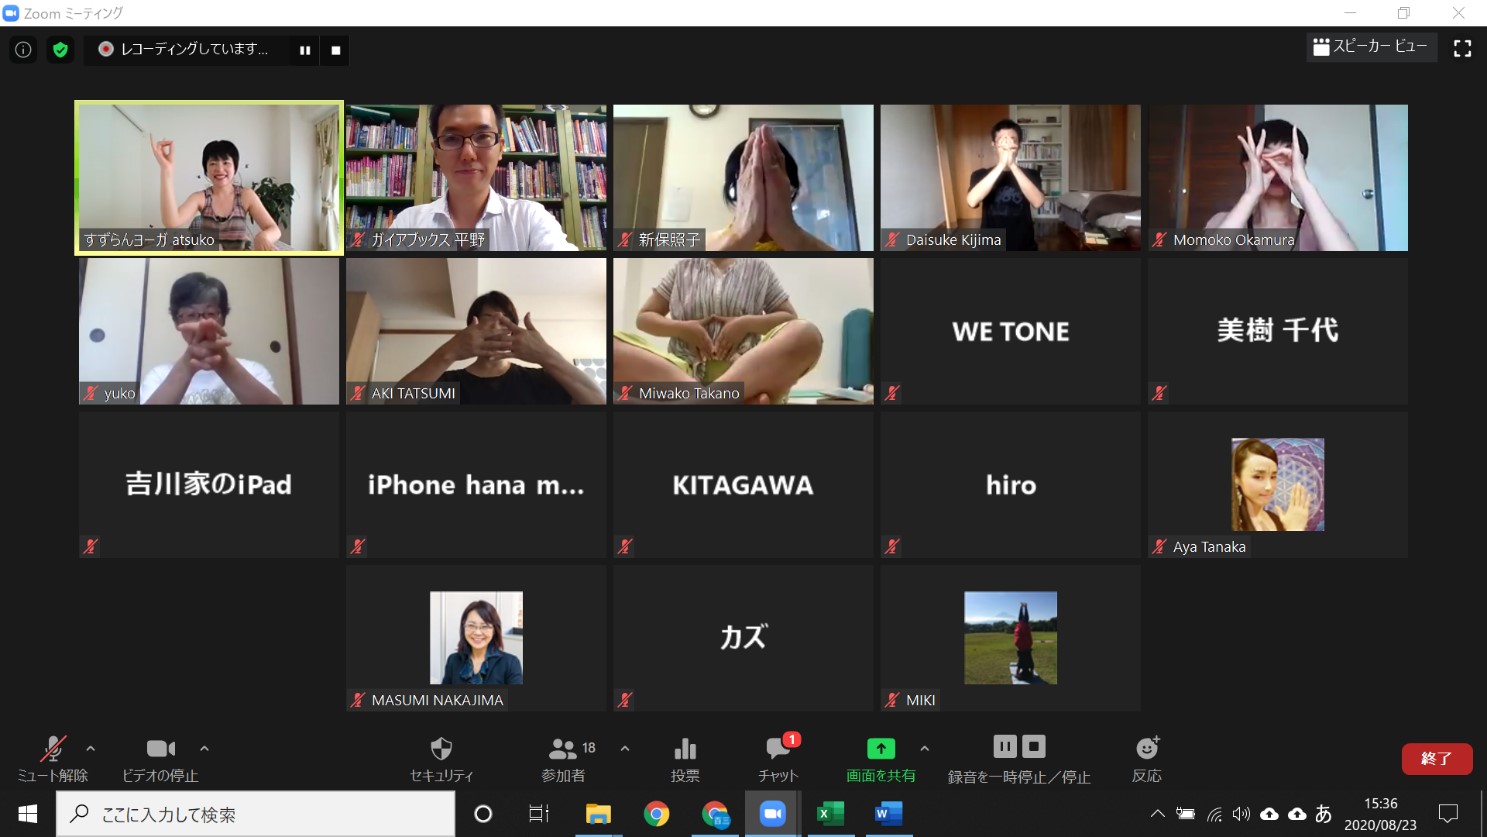Open the スピーカービュー view switcher
Viewport: 1487px width, 837px height.
click(1371, 47)
